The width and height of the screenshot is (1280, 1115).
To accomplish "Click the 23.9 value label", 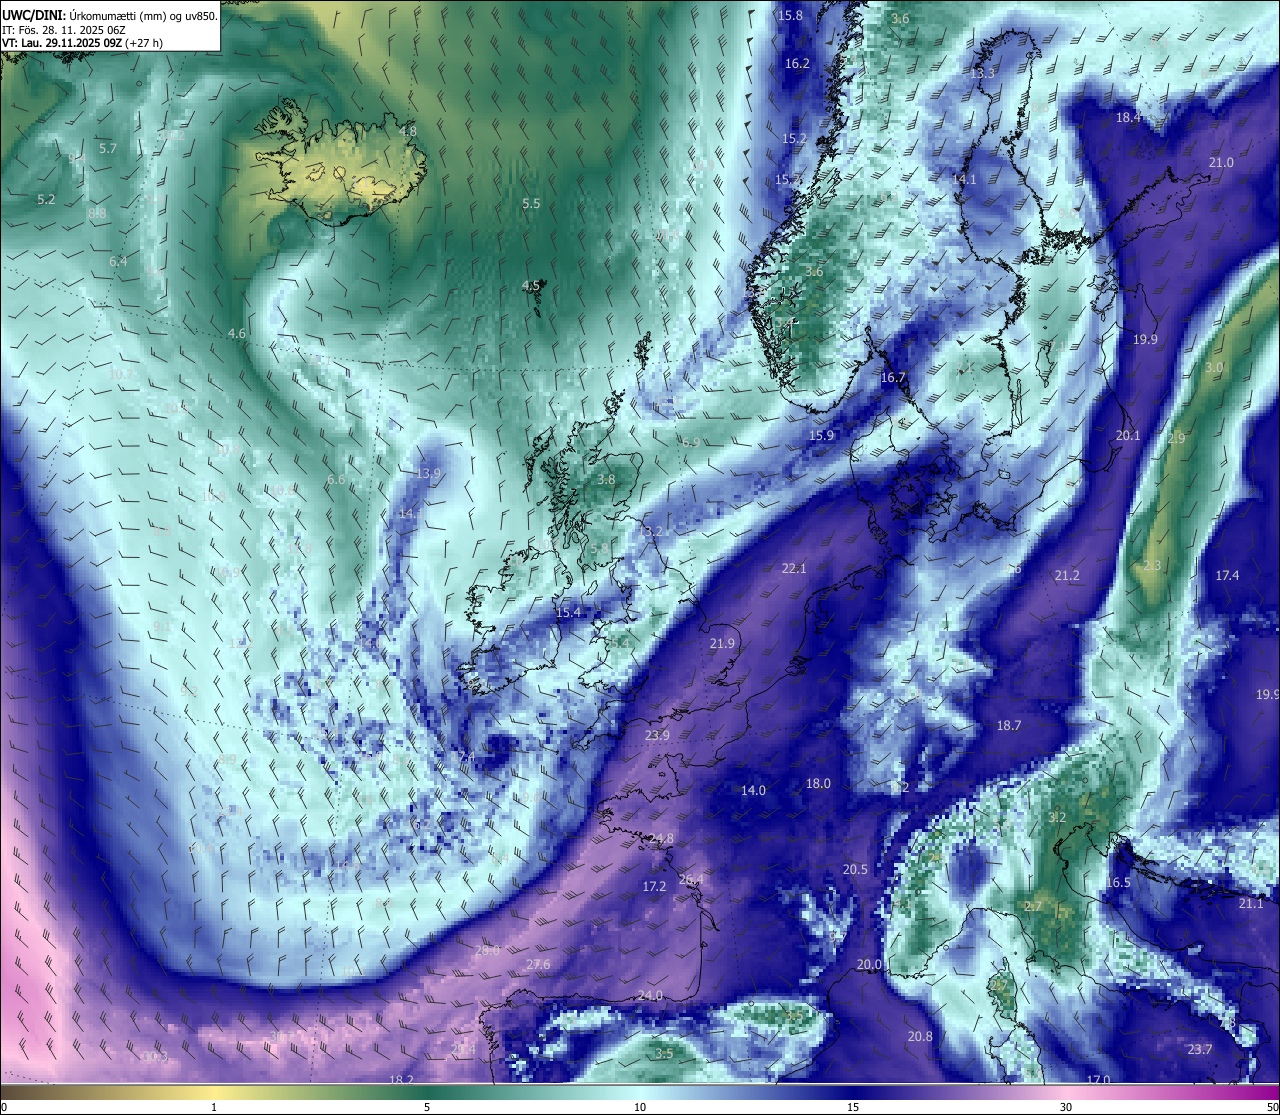I will 657,735.
